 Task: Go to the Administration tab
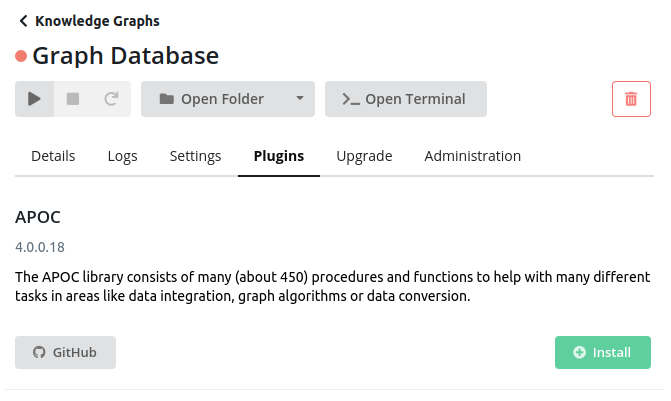pos(472,156)
